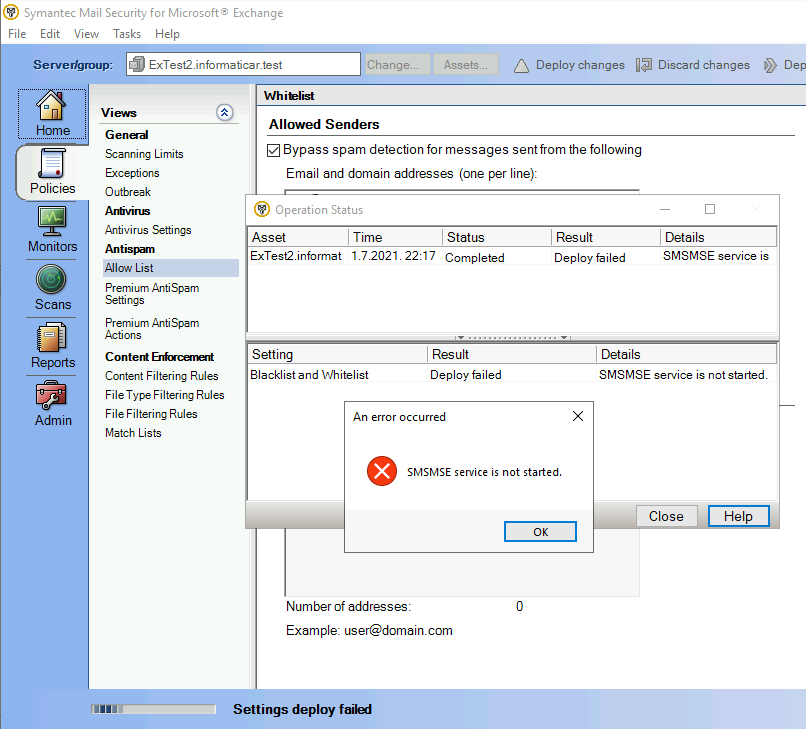806x729 pixels.
Task: Select Outbreak view
Action: click(x=127, y=192)
